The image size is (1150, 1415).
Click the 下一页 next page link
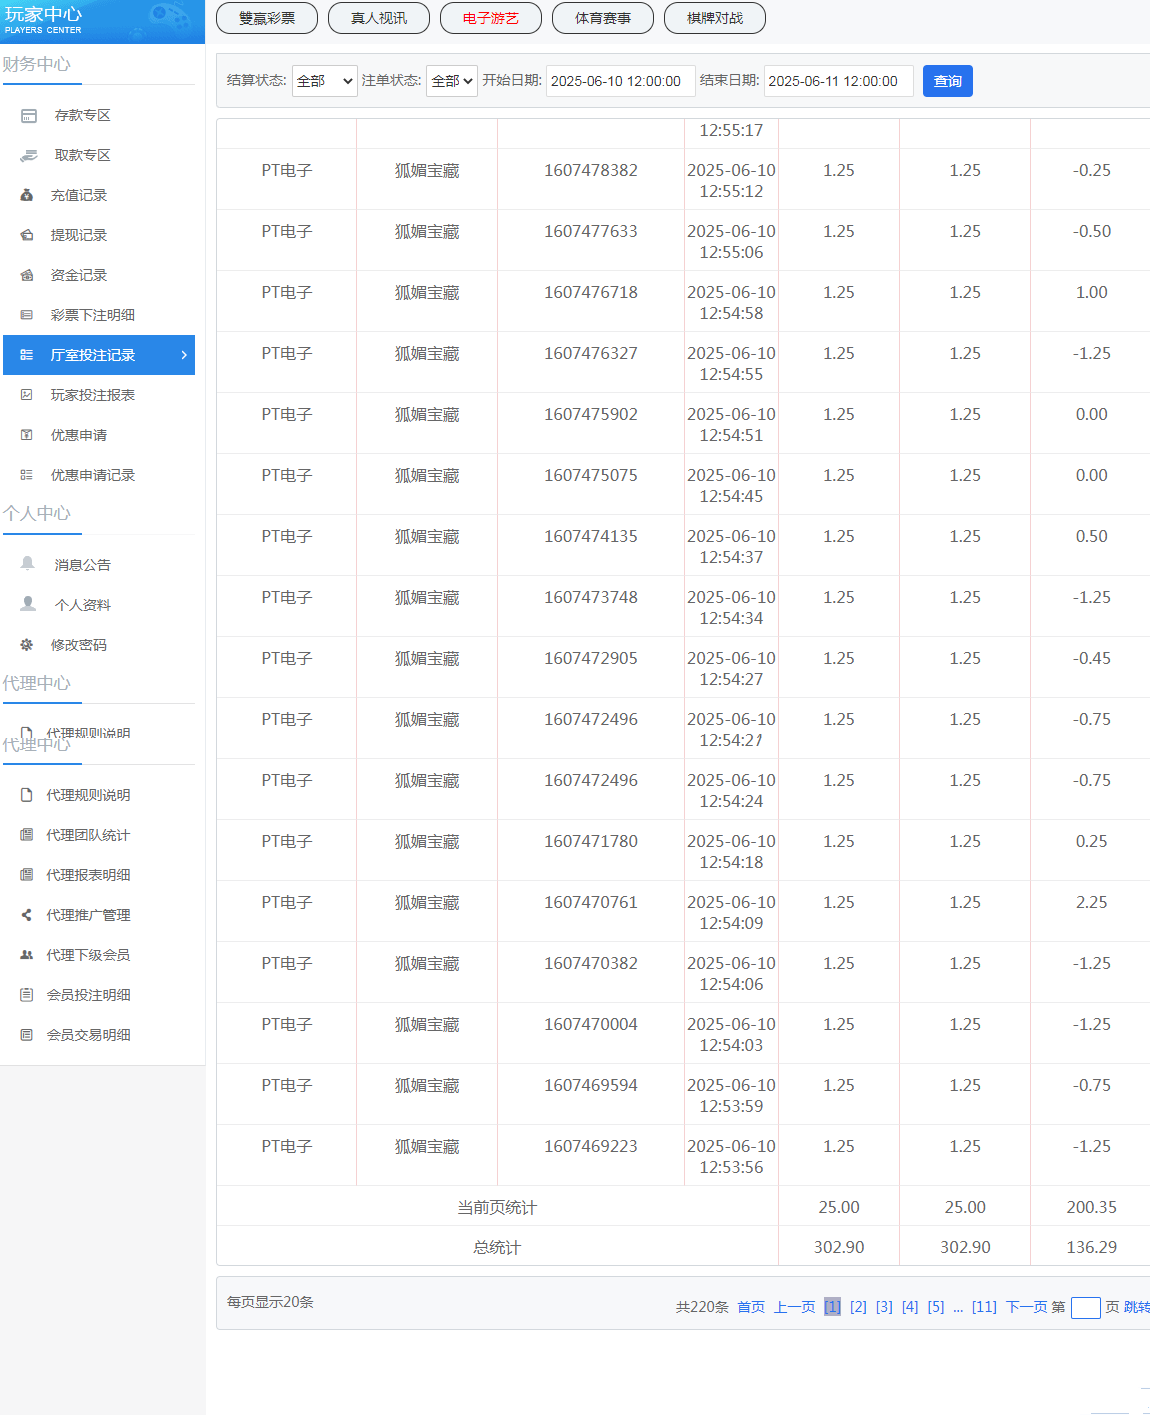1026,1307
